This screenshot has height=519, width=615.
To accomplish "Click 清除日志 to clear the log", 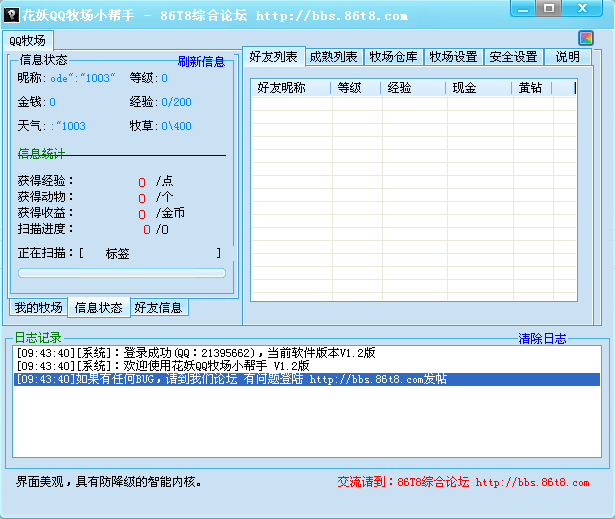I will 542,339.
